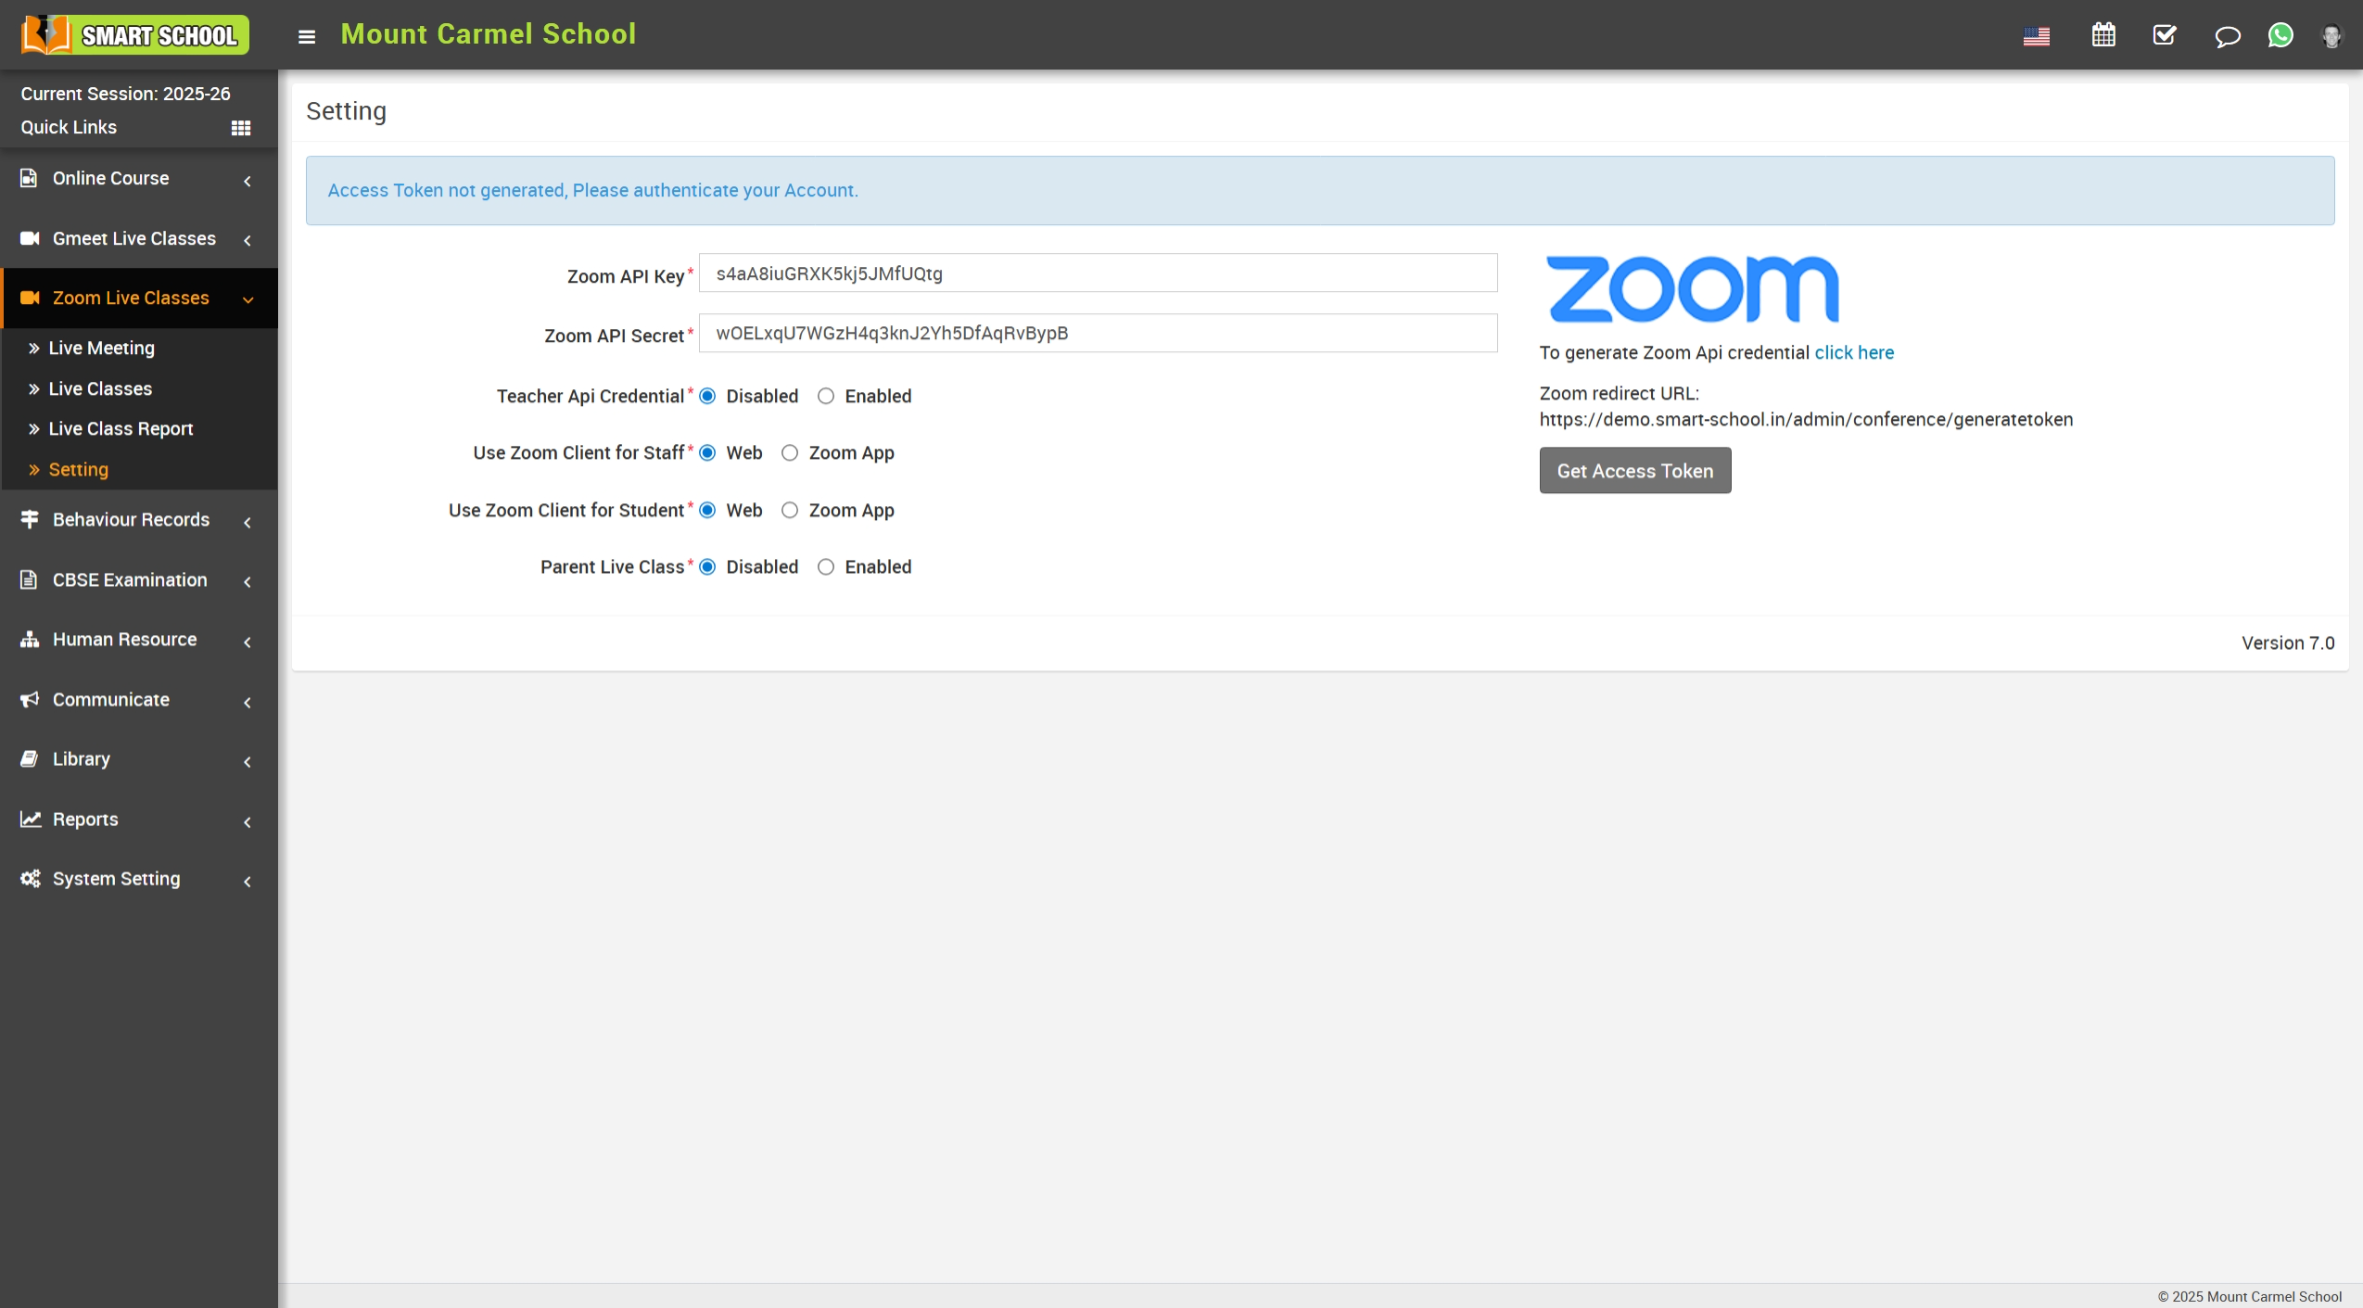This screenshot has height=1308, width=2363.
Task: Follow the 'click here' Zoom credential link
Action: coord(1854,352)
